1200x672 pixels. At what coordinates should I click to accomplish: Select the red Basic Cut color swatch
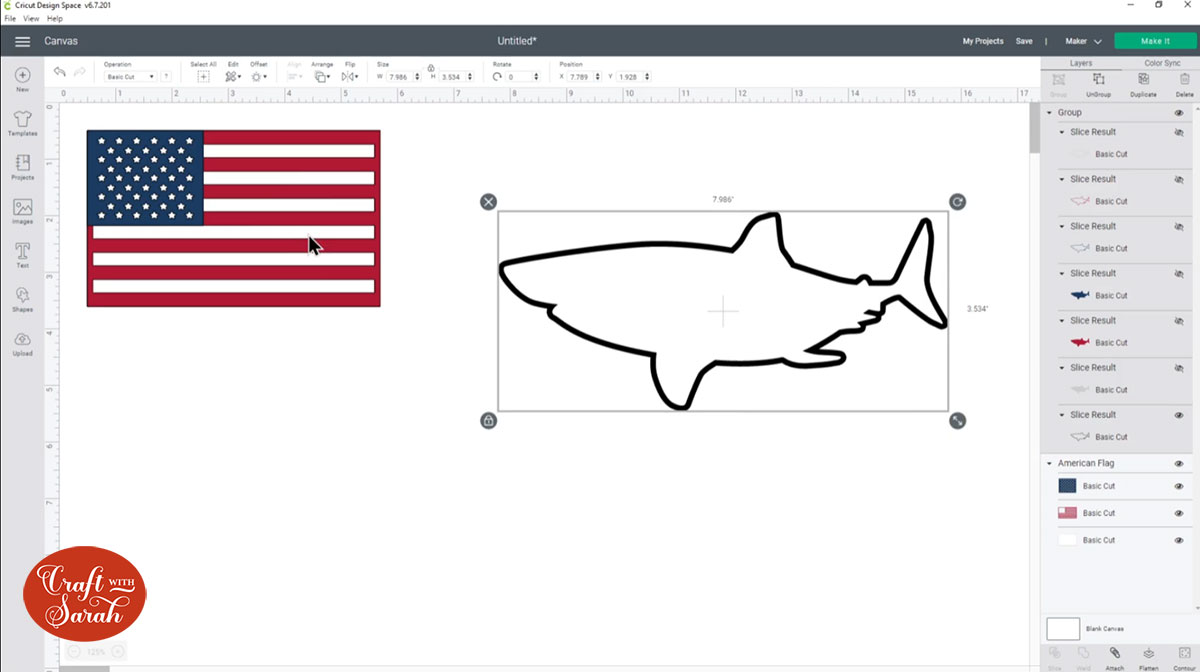1067,512
